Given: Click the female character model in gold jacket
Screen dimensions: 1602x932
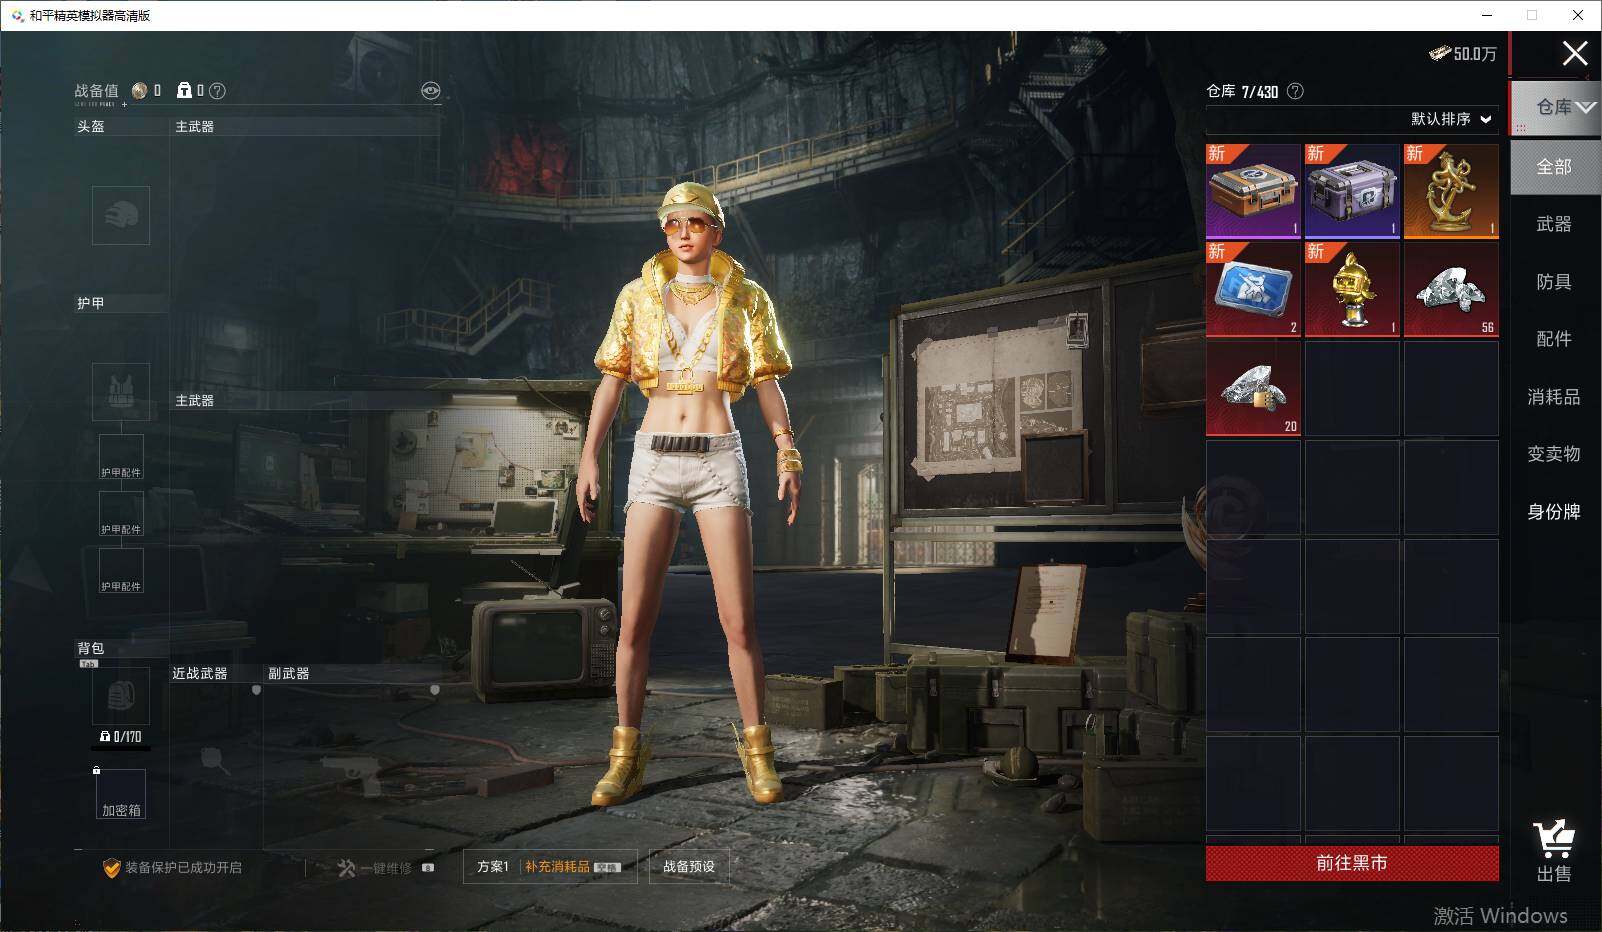Looking at the screenshot, I should 692,495.
